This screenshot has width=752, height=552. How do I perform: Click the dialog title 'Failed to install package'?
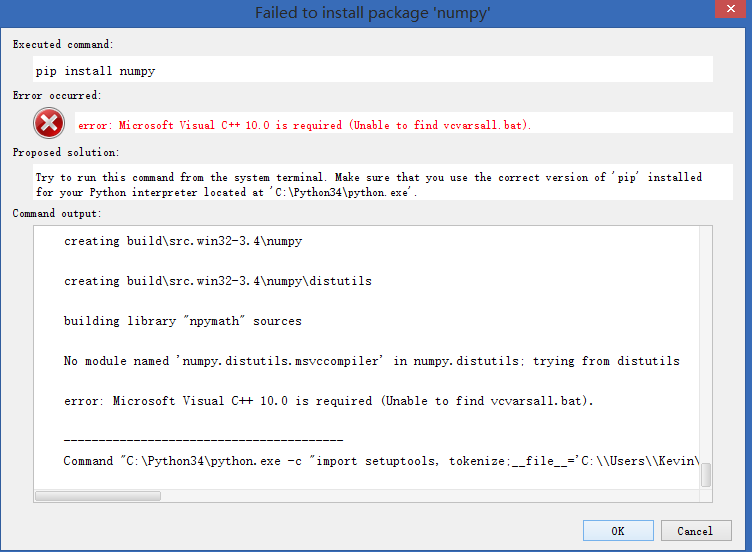373,12
